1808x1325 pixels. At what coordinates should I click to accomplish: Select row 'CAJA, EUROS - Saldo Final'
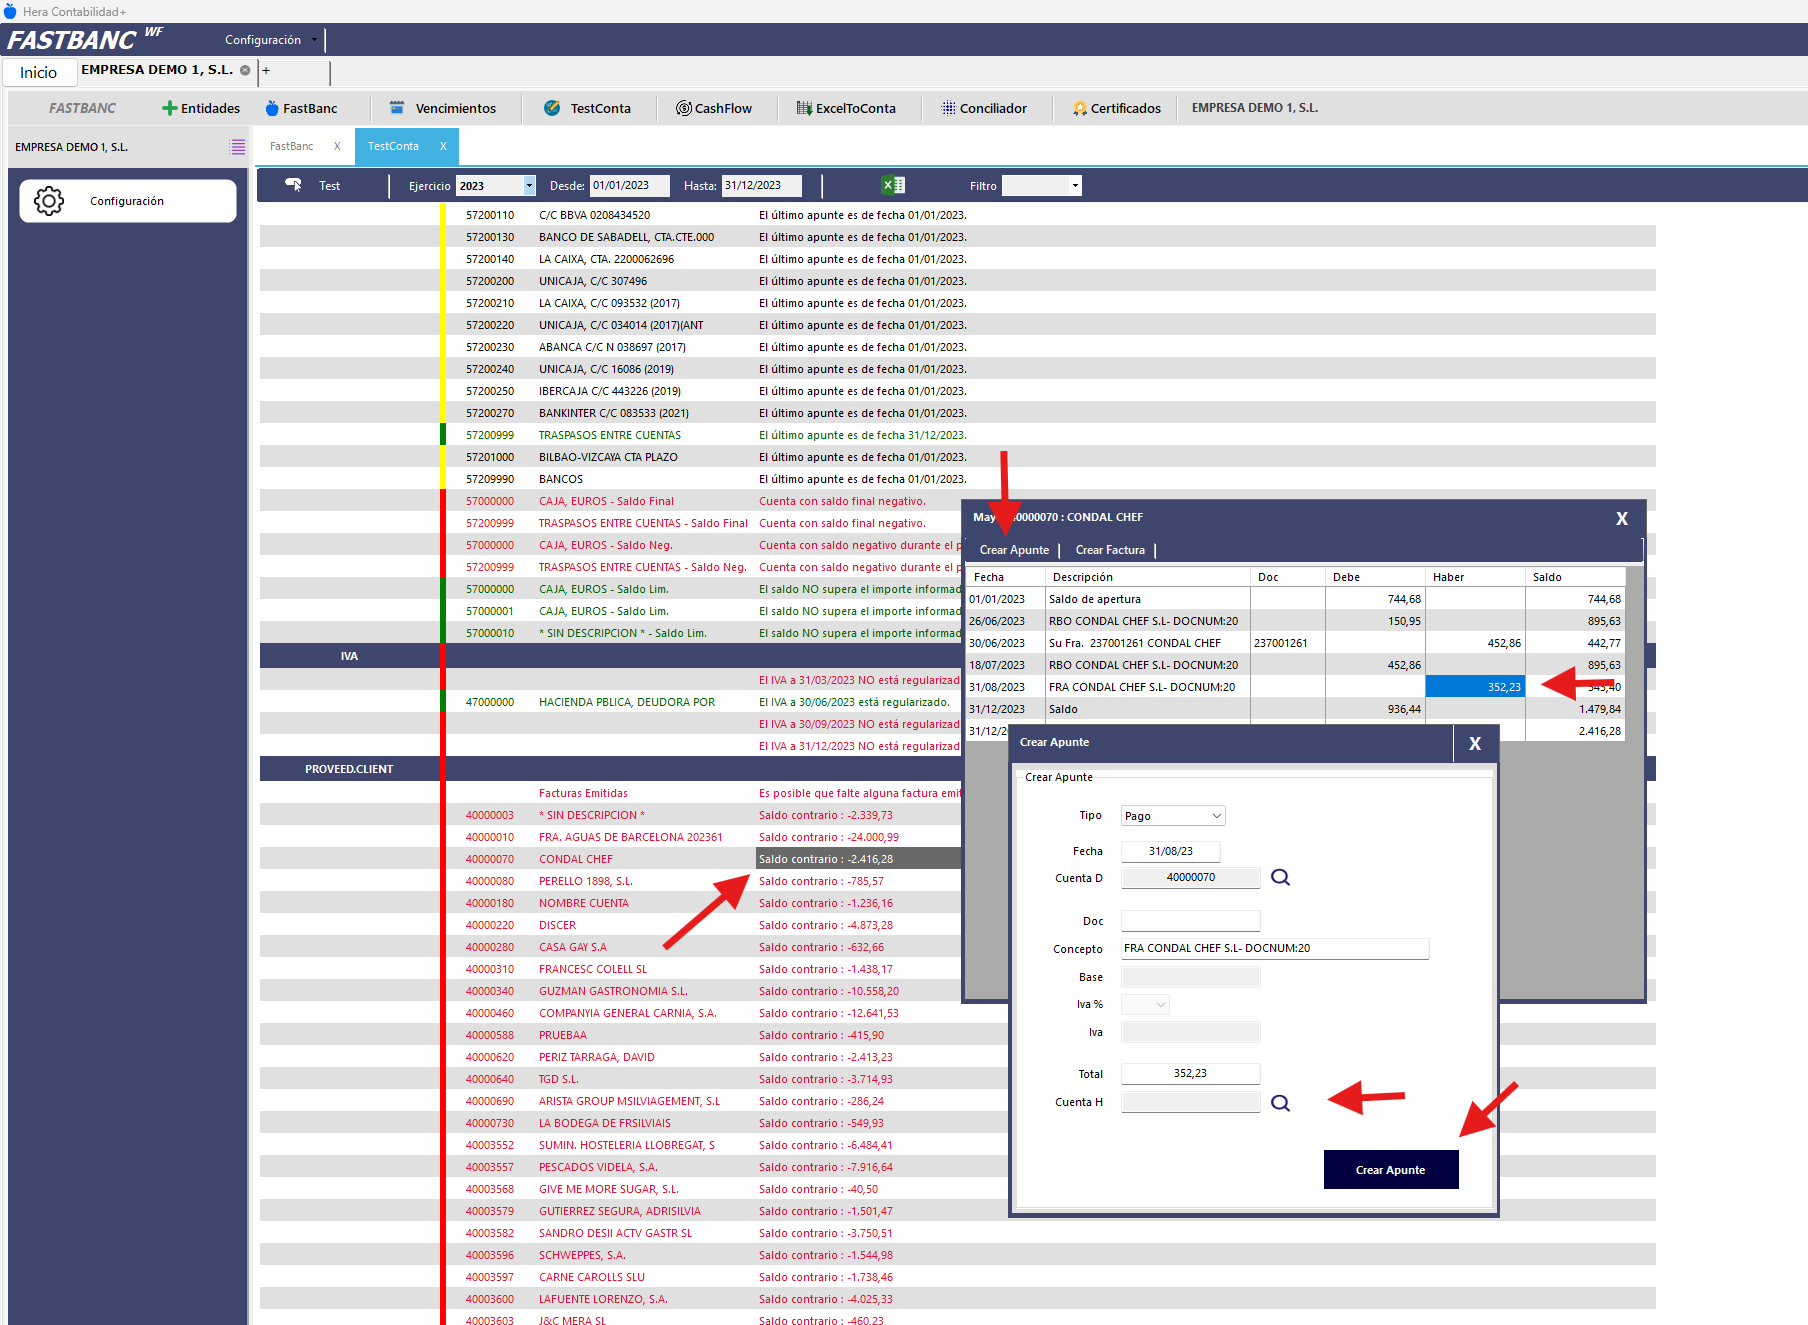coord(611,501)
